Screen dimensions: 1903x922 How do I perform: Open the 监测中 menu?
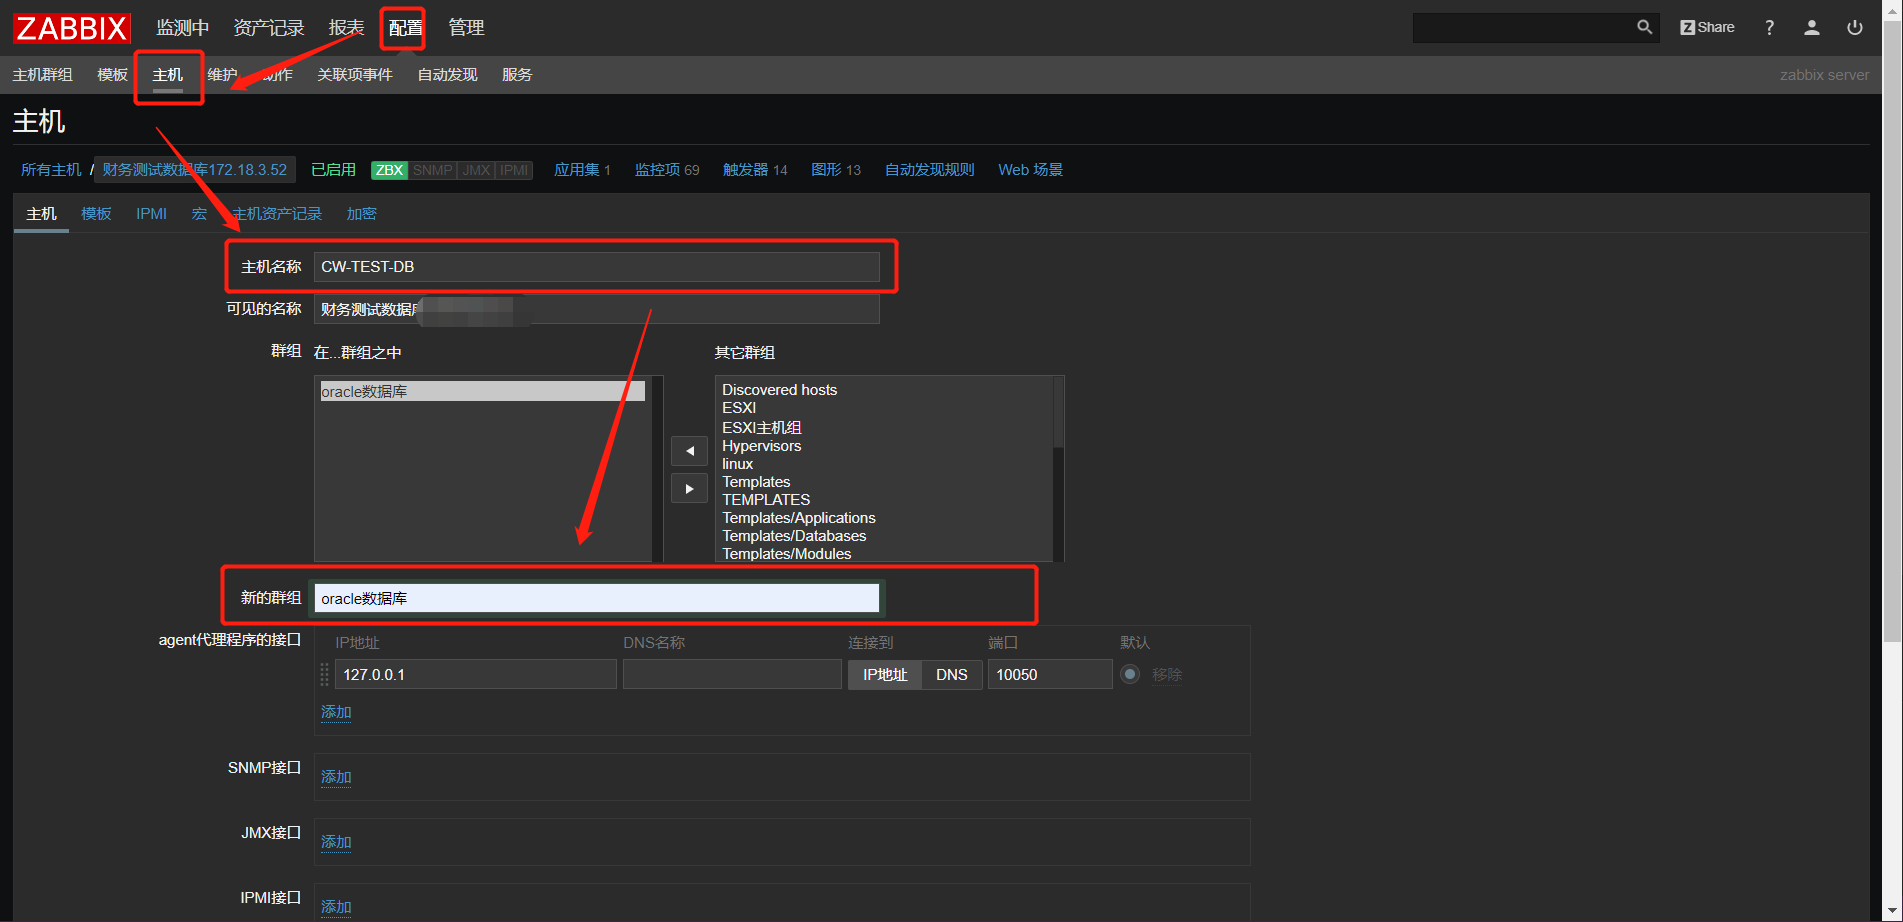point(183,27)
